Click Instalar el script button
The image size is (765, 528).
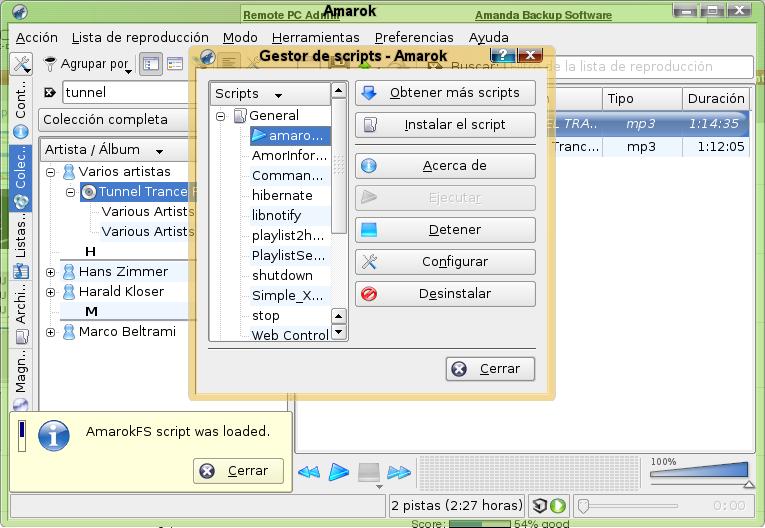tap(445, 125)
